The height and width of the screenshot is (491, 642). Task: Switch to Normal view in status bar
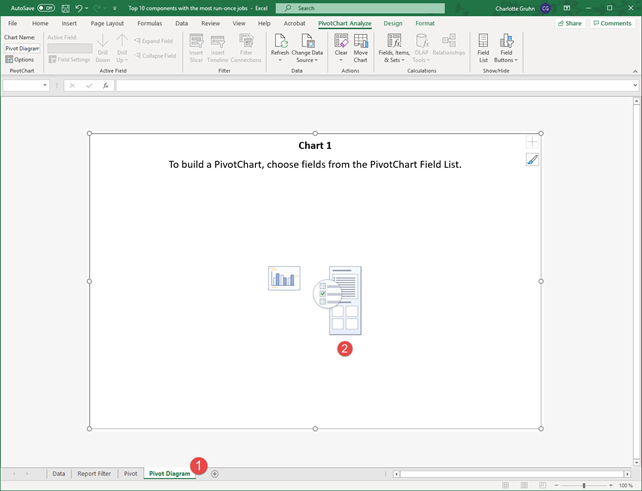click(506, 485)
